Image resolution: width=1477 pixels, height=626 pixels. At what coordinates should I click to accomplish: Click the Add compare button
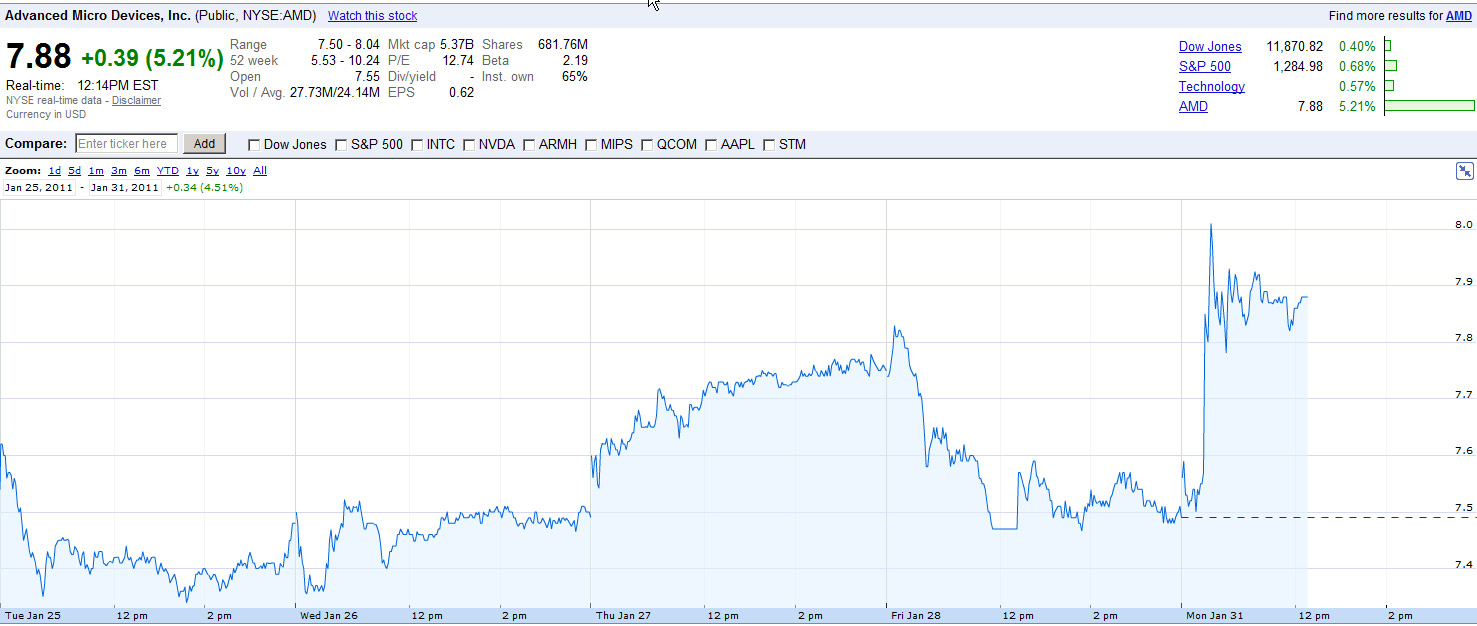pyautogui.click(x=204, y=144)
